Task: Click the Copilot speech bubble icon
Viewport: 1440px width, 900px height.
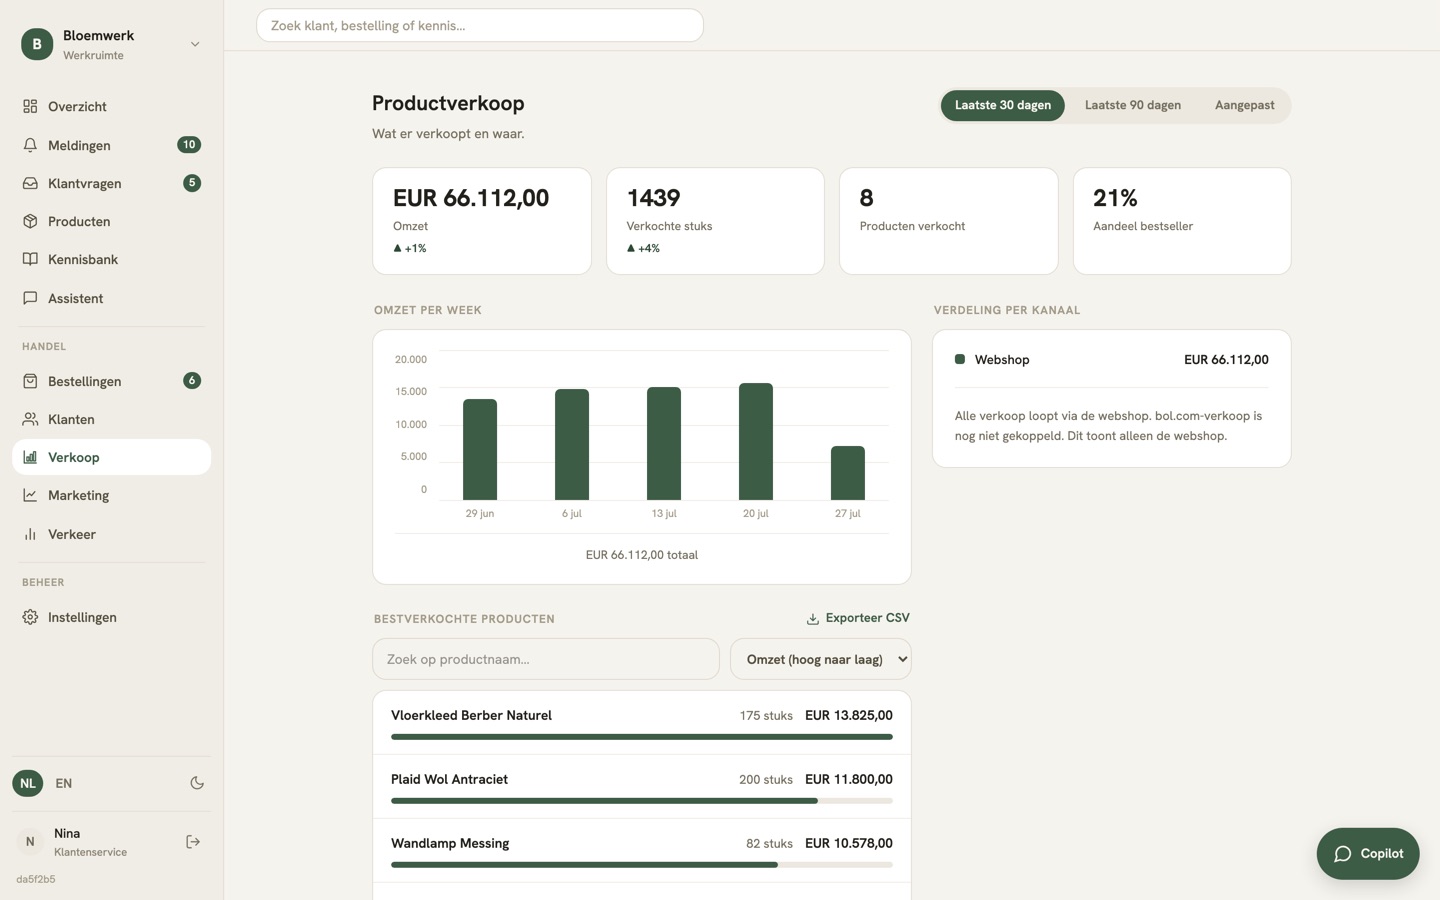Action: (x=1343, y=854)
